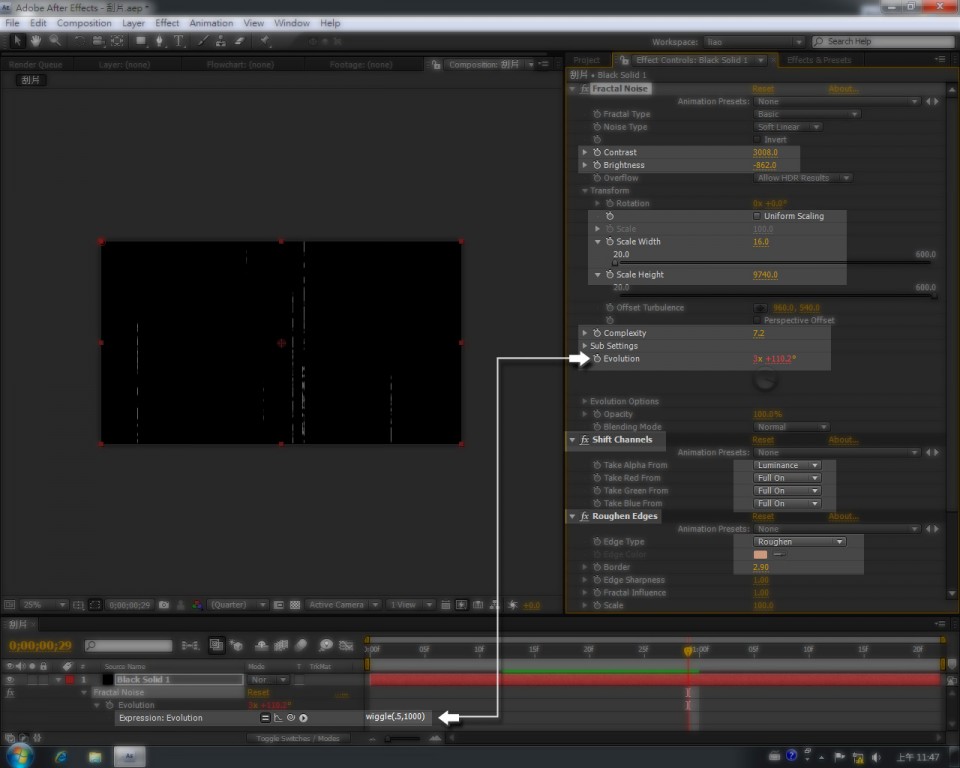
Task: Open the Take Alpha From dropdown
Action: (787, 465)
